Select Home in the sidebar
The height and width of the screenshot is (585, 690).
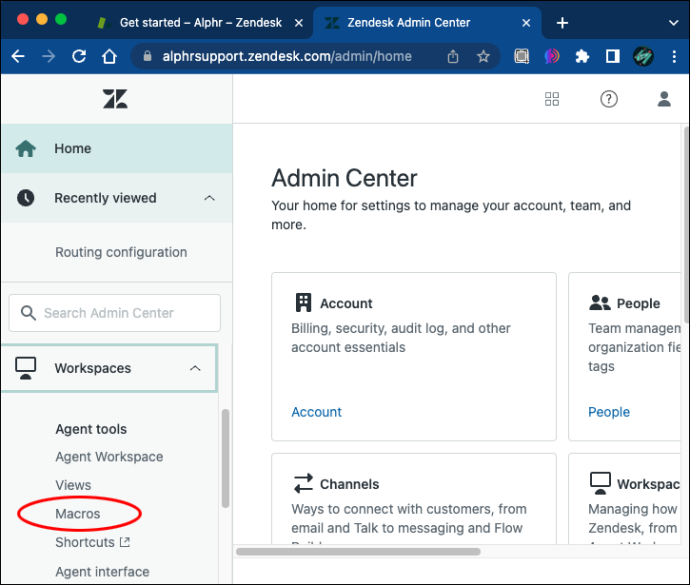tap(117, 148)
